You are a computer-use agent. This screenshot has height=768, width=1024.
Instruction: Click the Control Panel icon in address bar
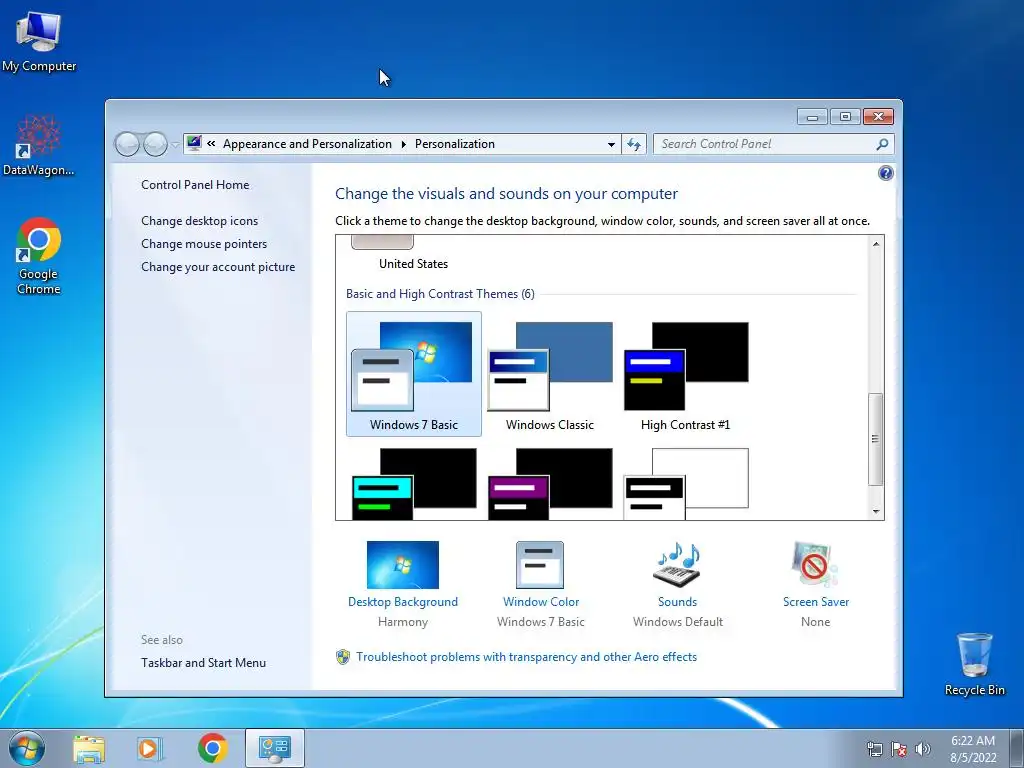(x=194, y=144)
